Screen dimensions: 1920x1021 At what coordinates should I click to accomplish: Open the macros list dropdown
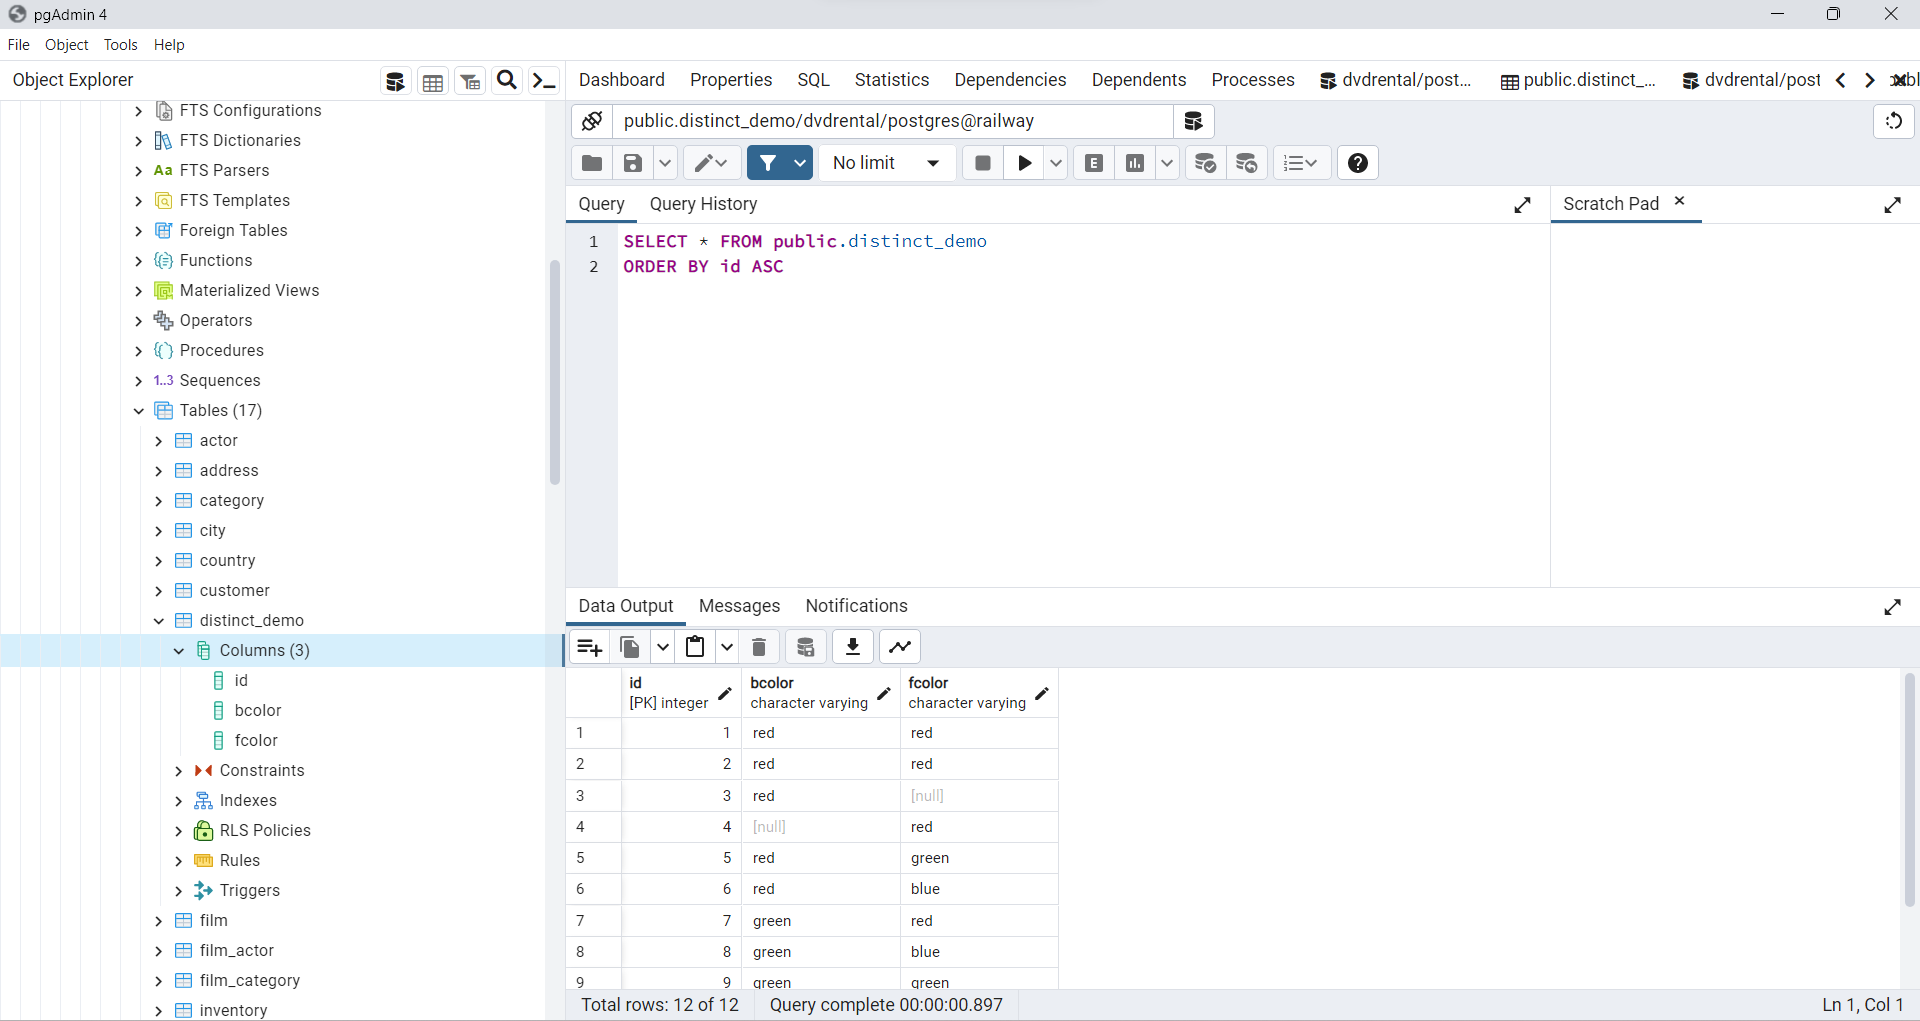[1301, 163]
